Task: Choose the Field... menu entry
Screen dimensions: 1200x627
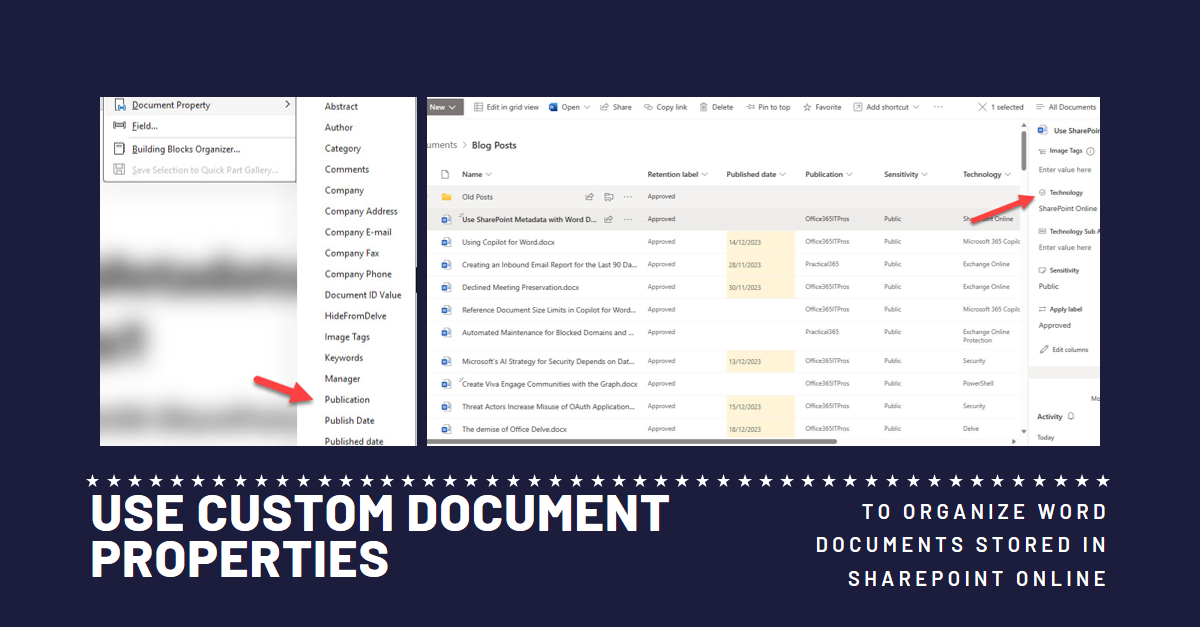Action: click(145, 126)
